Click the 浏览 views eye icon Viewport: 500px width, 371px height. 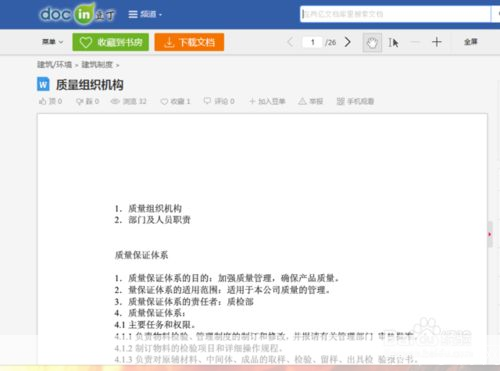pyautogui.click(x=115, y=101)
